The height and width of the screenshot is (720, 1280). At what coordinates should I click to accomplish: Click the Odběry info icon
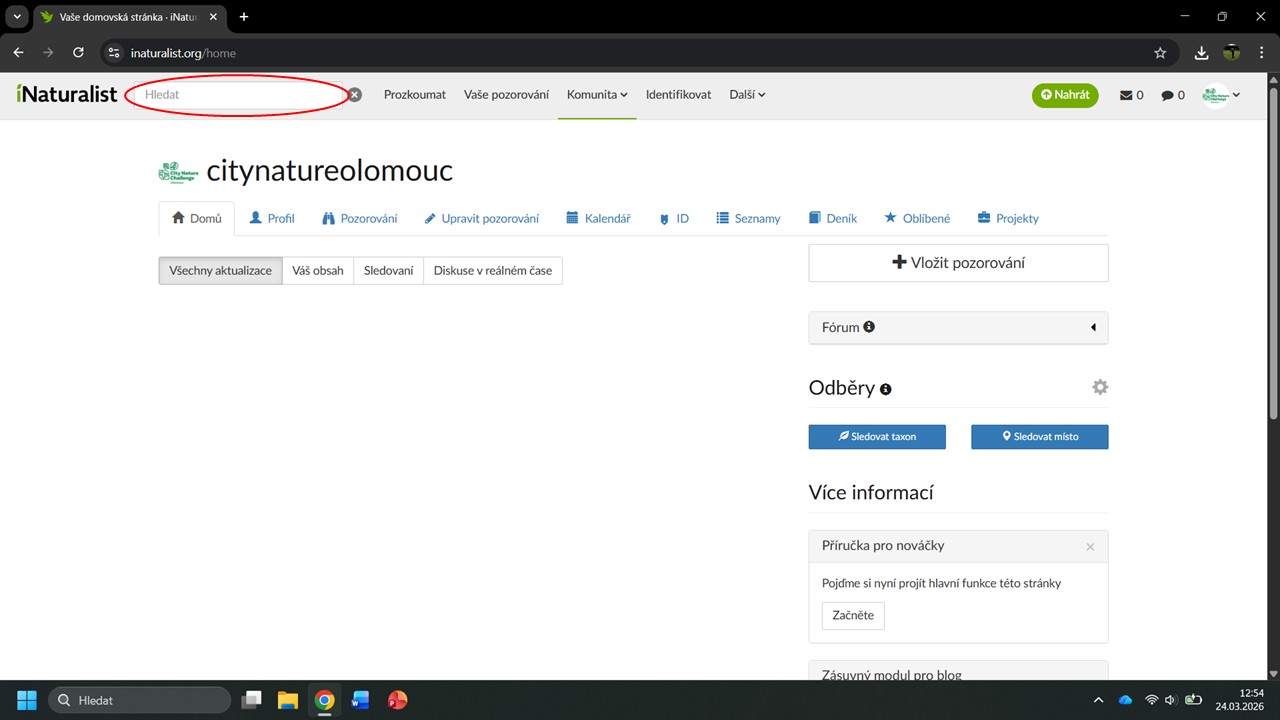coord(886,389)
